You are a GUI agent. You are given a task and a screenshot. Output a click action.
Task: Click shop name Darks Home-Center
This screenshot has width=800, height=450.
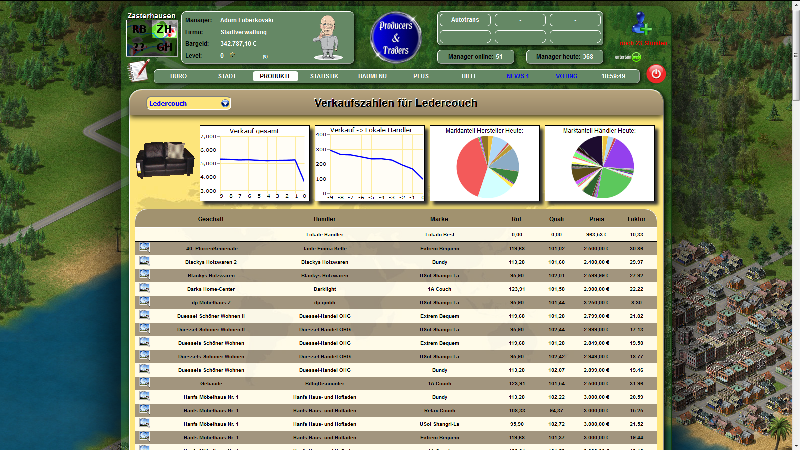[211, 289]
